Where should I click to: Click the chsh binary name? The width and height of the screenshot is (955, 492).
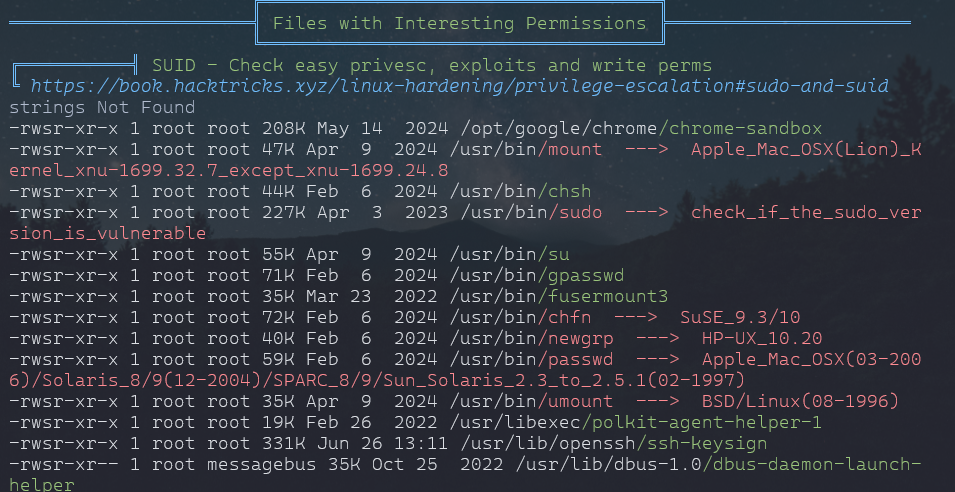[x=565, y=191]
